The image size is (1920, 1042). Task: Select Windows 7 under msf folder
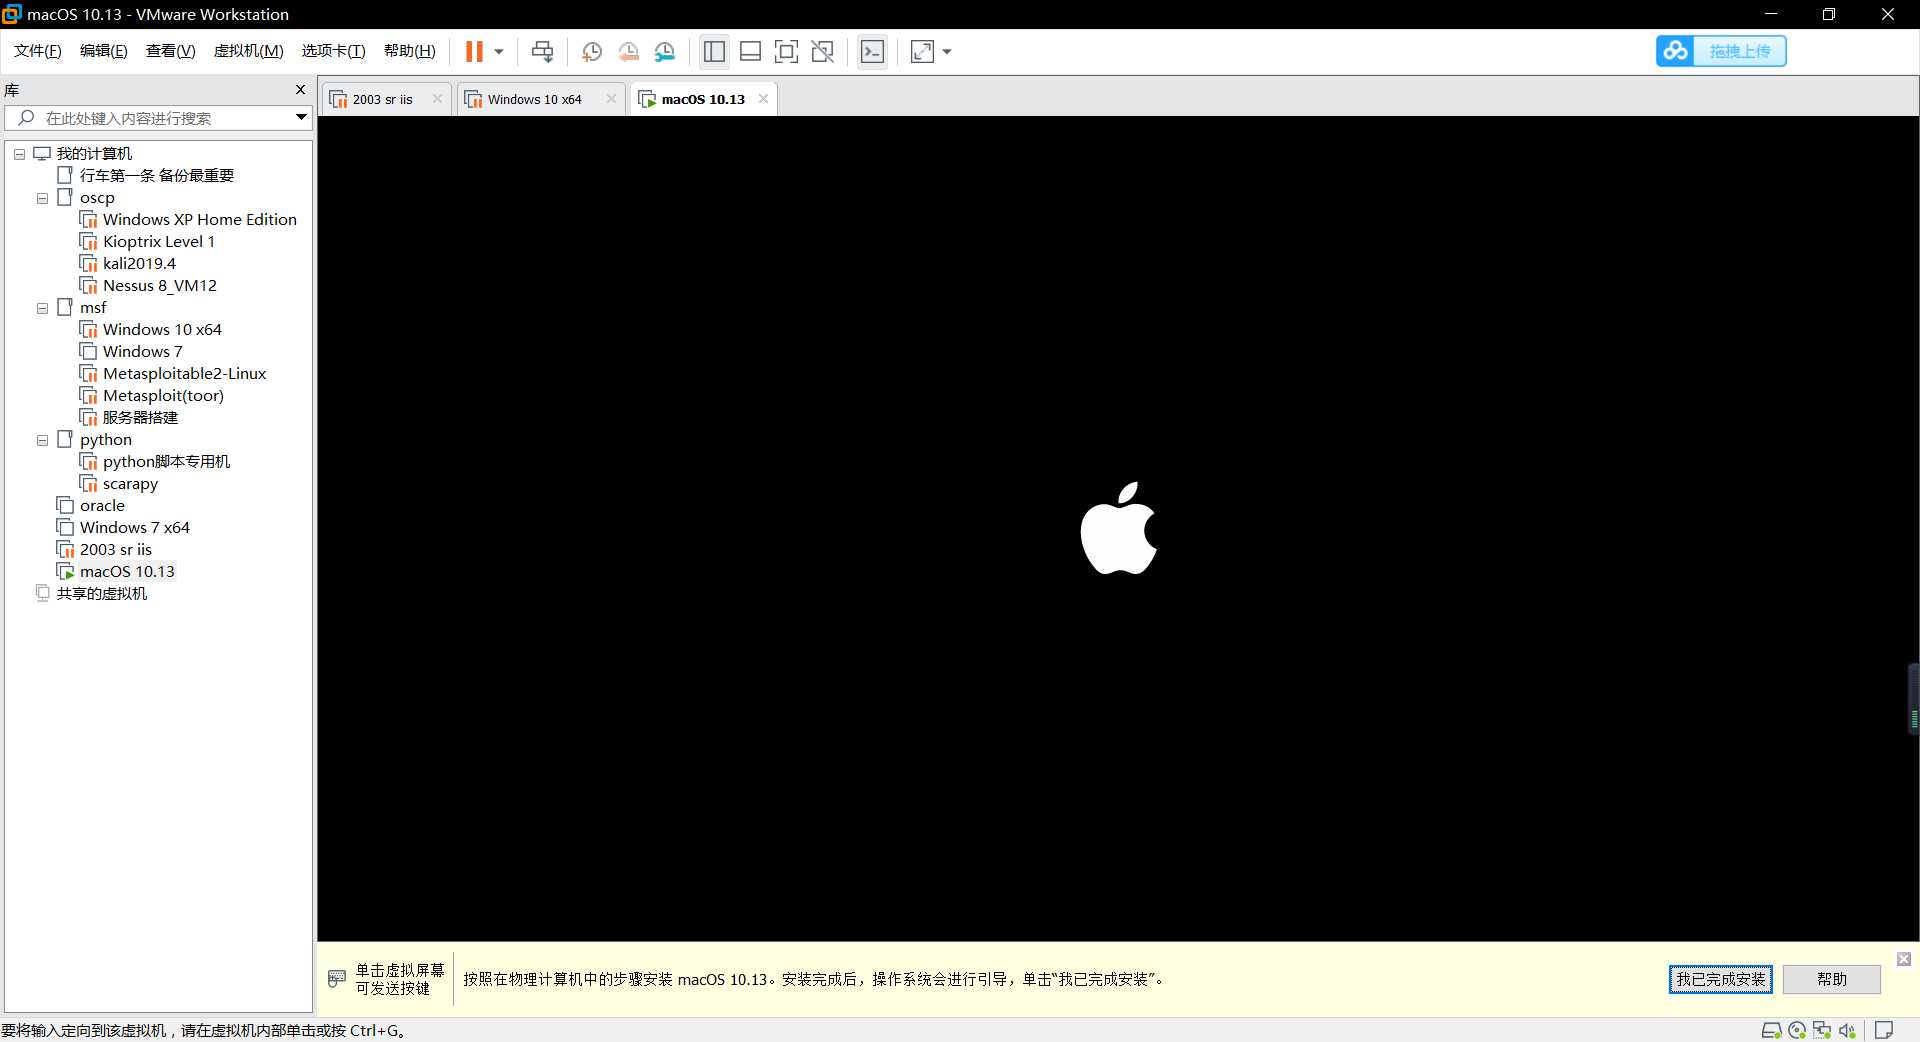point(142,351)
